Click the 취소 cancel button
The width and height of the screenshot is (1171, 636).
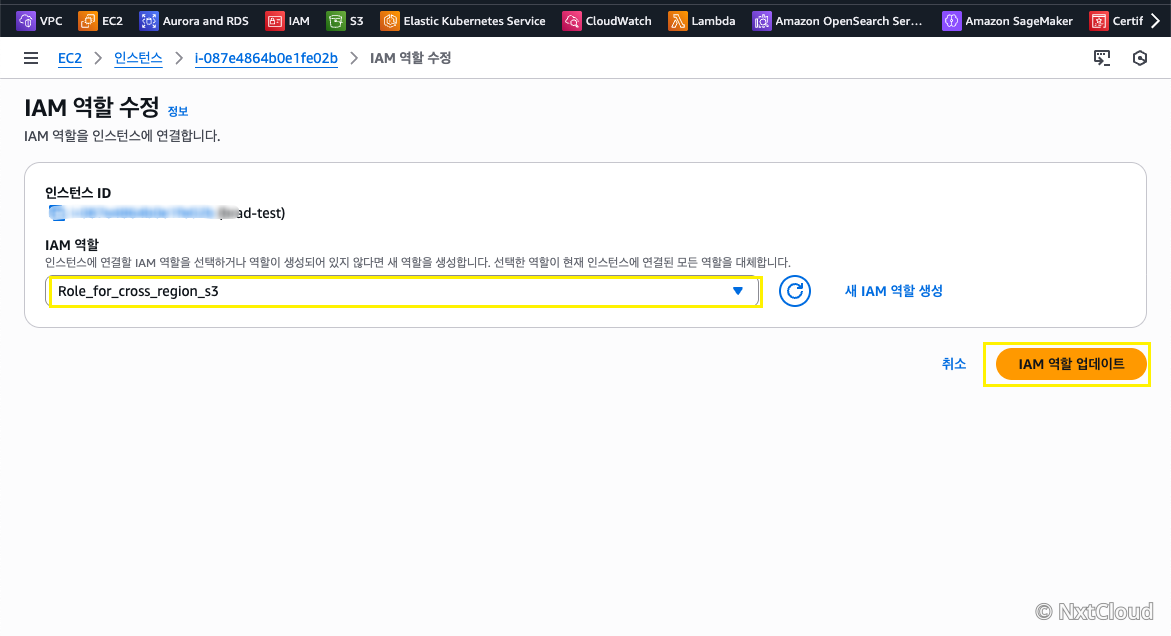click(954, 364)
